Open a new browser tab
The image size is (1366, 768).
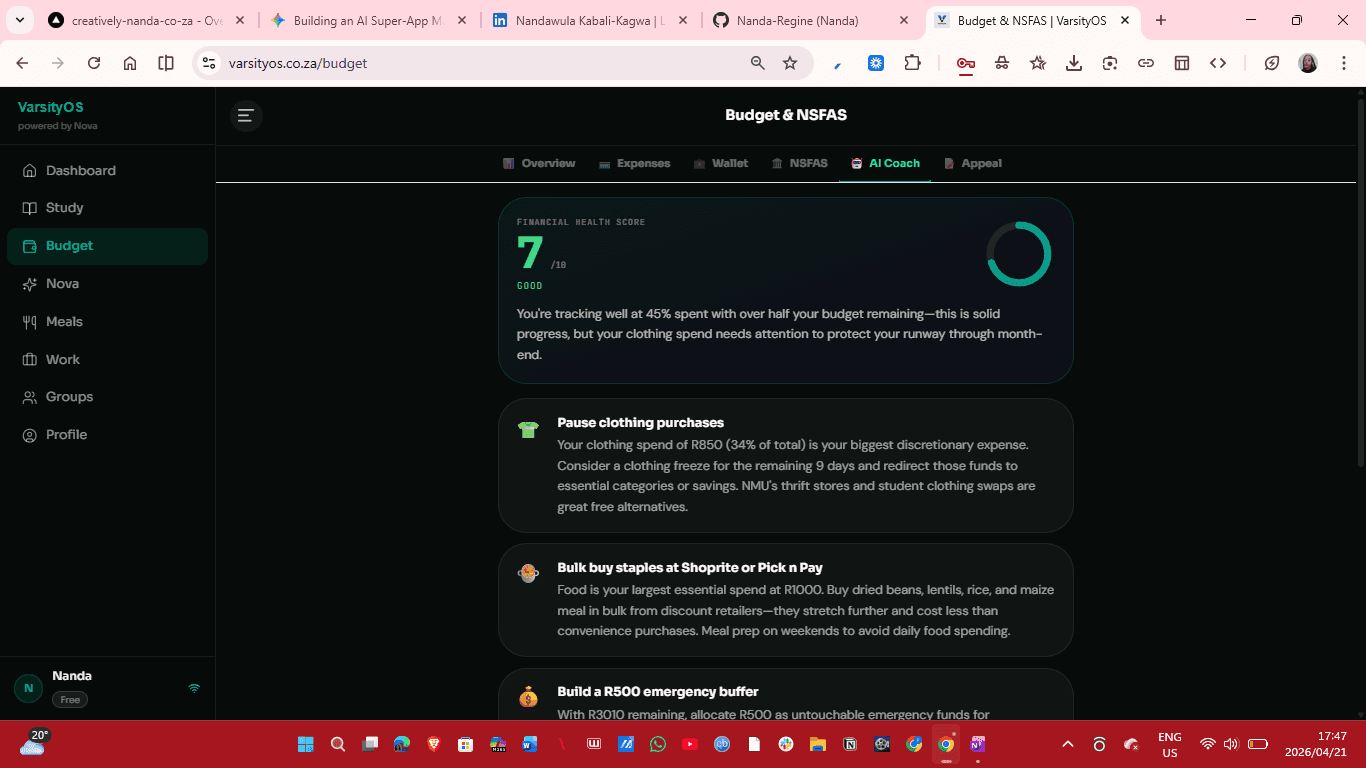[1161, 20]
